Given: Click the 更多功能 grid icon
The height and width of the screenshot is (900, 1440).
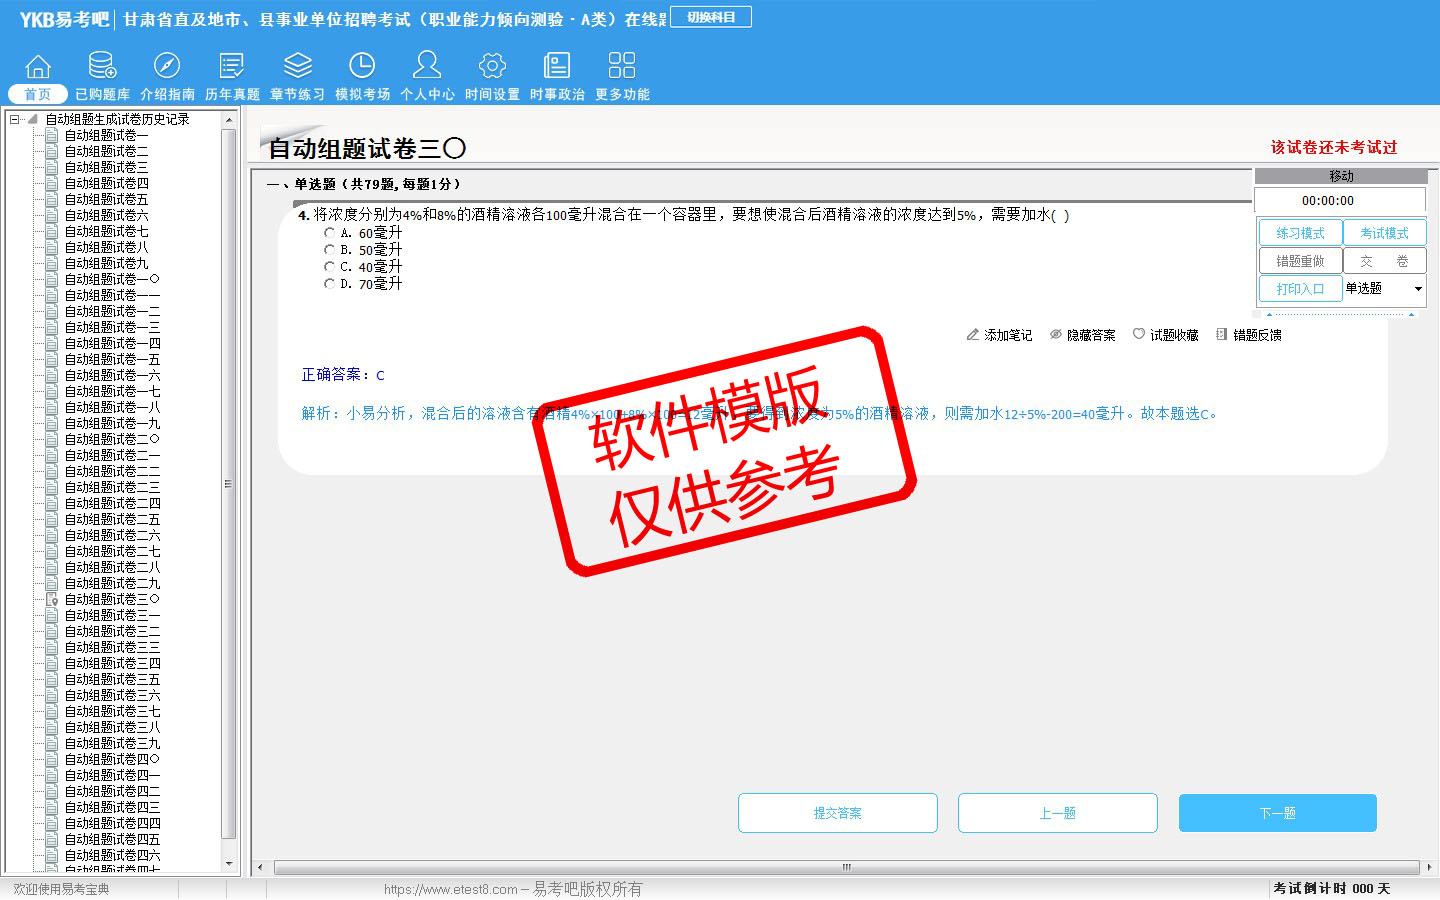Looking at the screenshot, I should tap(622, 66).
